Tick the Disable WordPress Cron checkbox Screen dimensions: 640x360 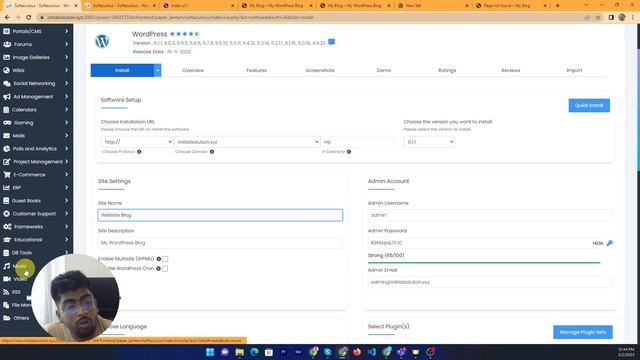[x=165, y=269]
